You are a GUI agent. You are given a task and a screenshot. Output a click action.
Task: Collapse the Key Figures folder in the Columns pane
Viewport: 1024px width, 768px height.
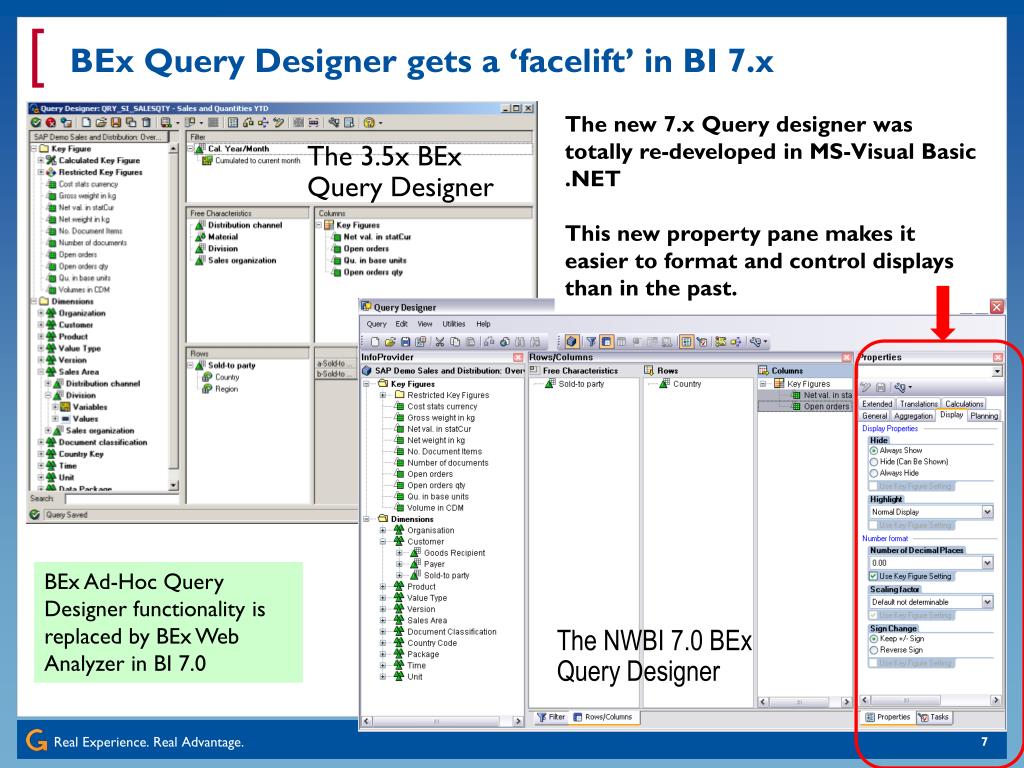pyautogui.click(x=762, y=384)
